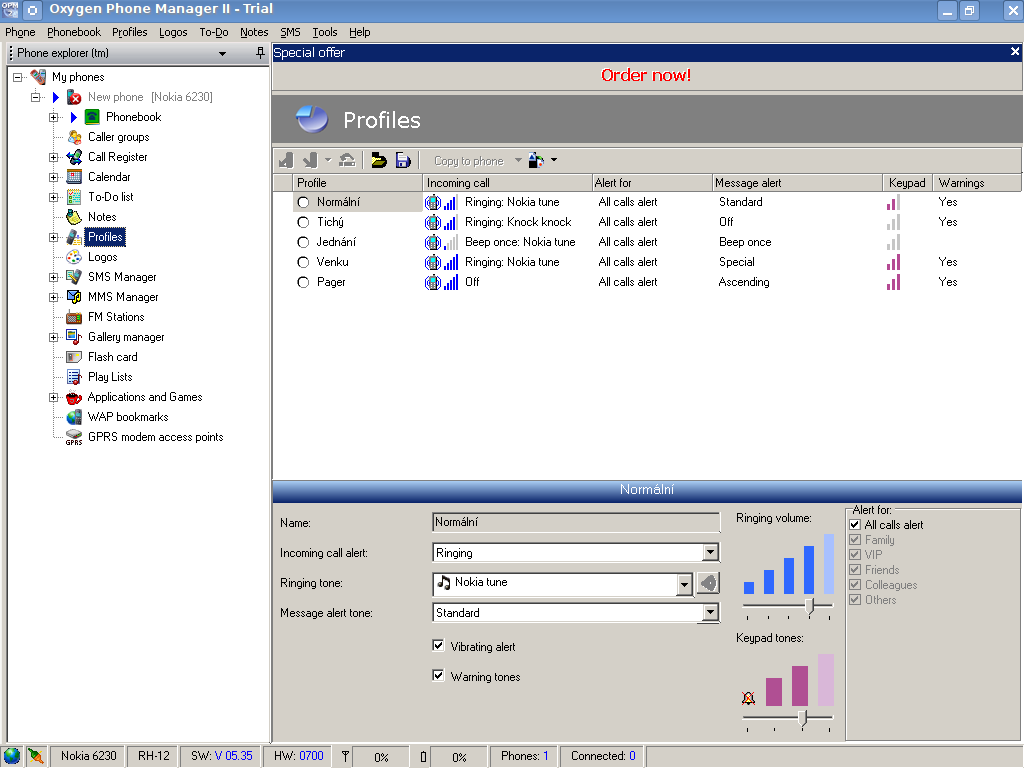Viewport: 1024px width, 768px height.
Task: Open the Message alert tone dropdown
Action: (711, 613)
